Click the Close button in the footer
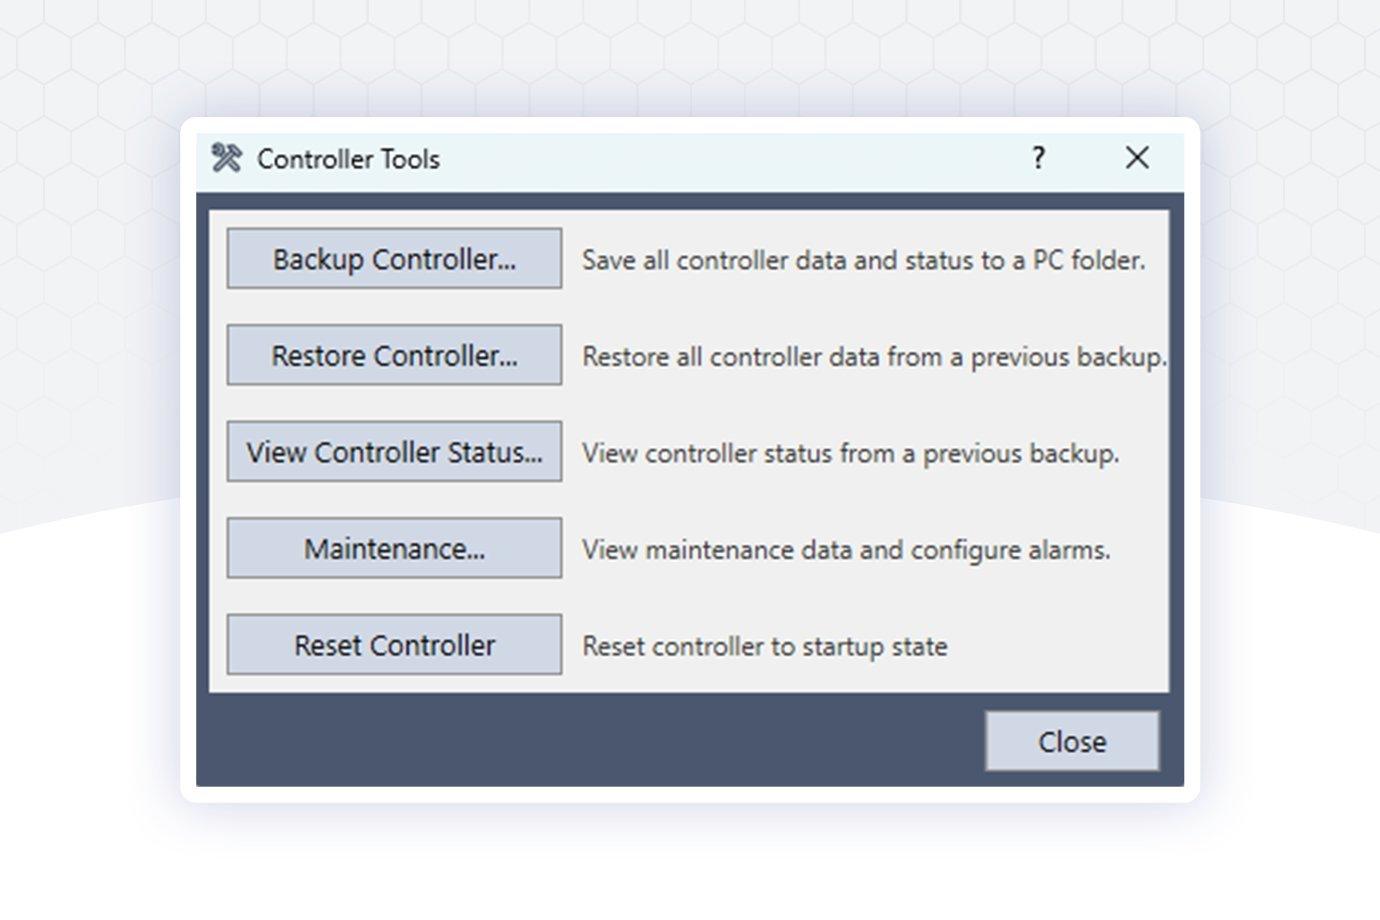Viewport: 1380px width, 920px height. tap(1071, 741)
